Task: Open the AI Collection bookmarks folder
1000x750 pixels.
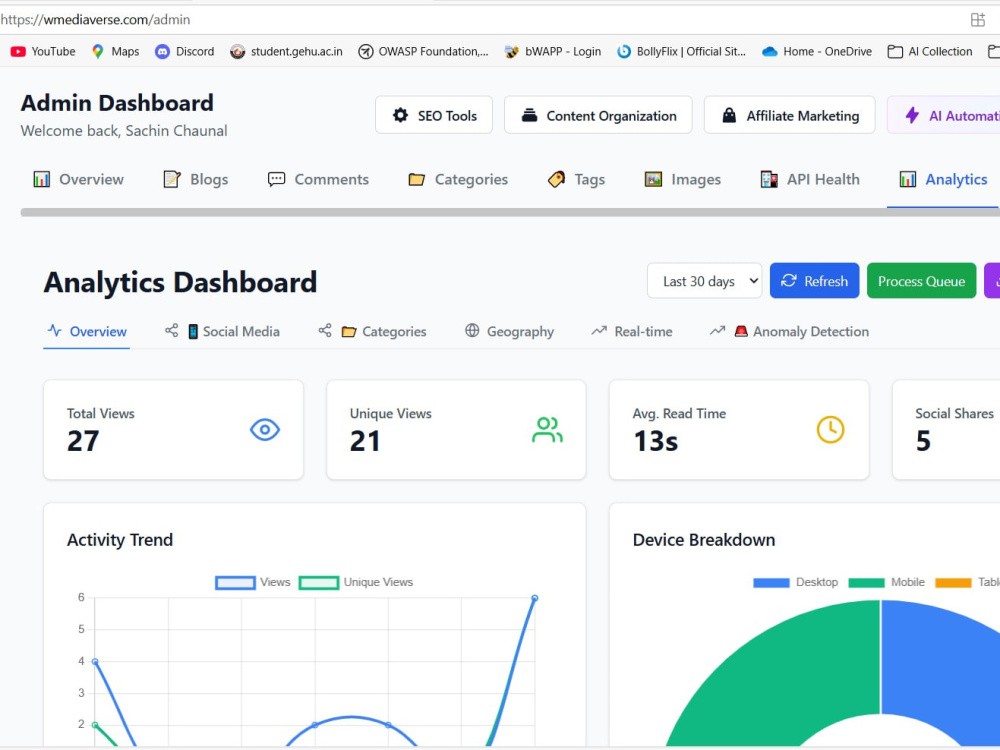Action: point(930,52)
